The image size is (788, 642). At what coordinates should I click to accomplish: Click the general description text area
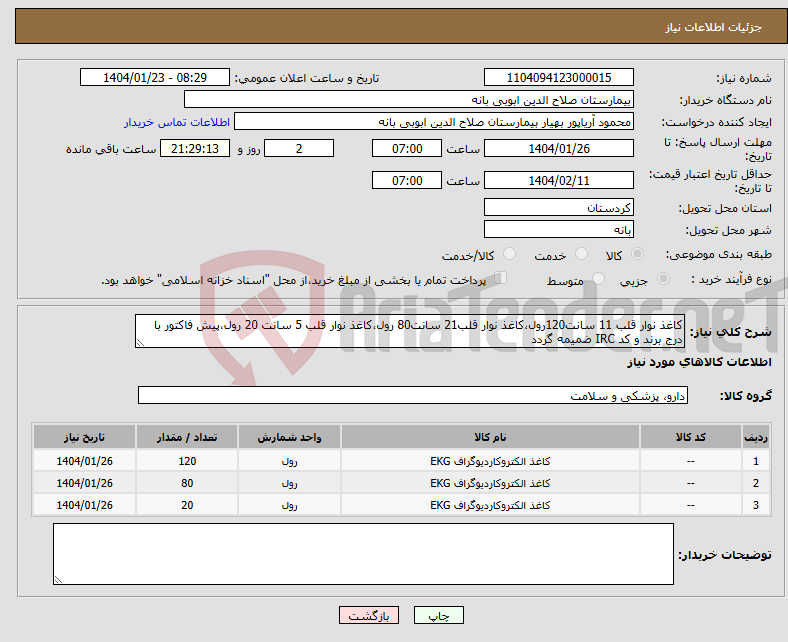410,331
